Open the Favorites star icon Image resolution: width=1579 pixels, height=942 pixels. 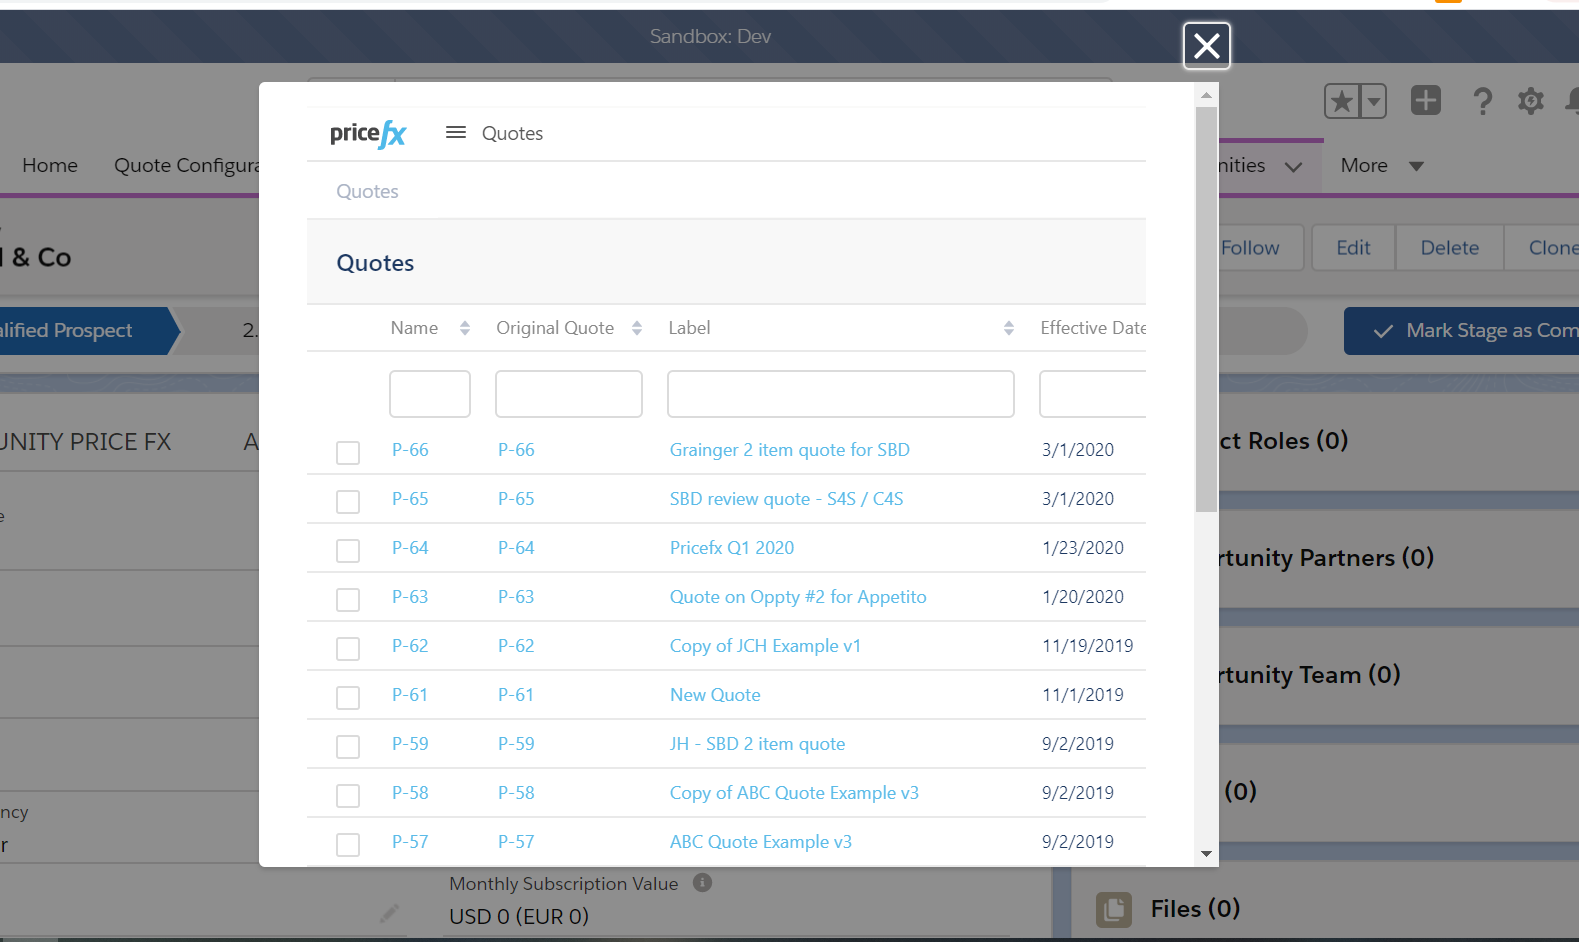pos(1342,101)
